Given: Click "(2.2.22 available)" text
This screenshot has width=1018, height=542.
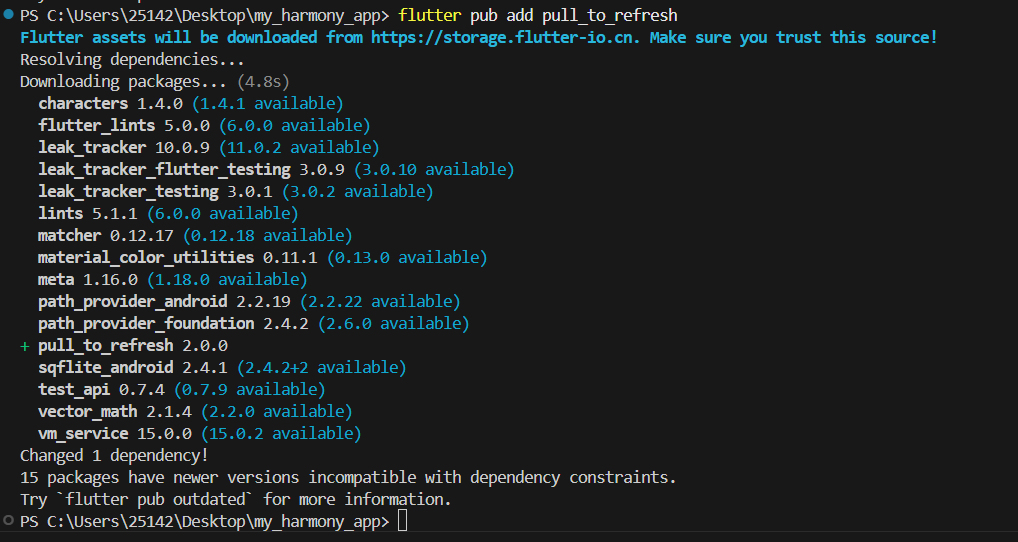Looking at the screenshot, I should (x=380, y=302).
